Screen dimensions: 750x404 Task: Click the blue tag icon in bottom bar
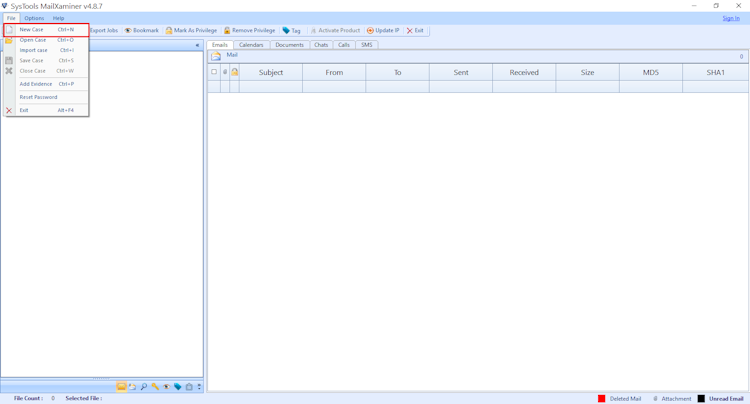click(178, 387)
